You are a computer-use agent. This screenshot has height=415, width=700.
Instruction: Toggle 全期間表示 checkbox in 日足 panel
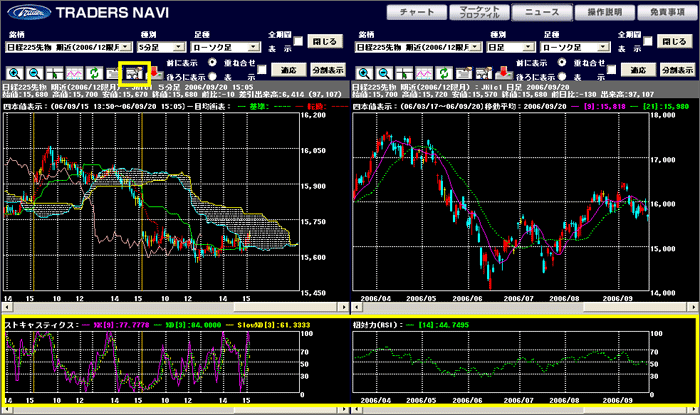point(647,41)
